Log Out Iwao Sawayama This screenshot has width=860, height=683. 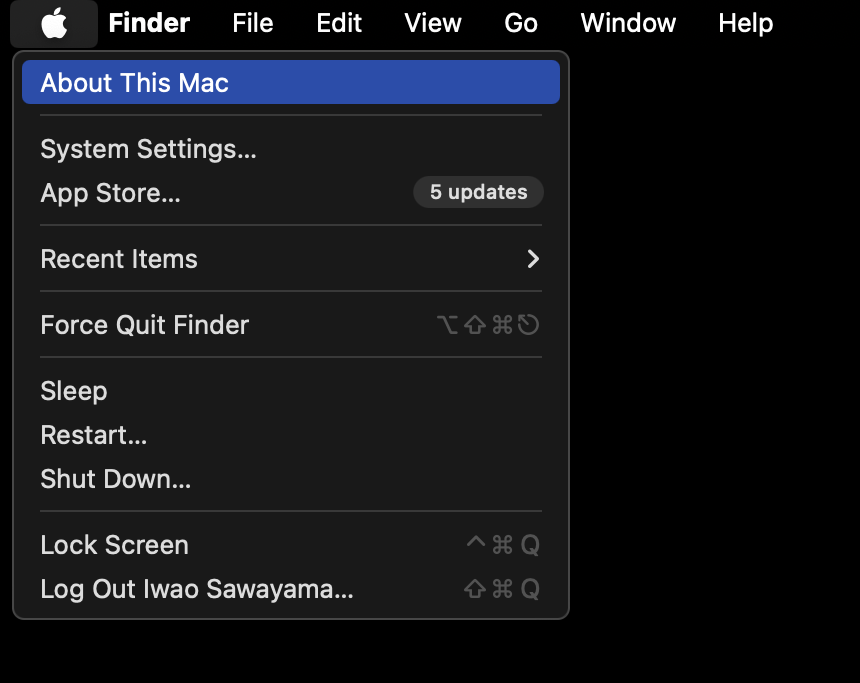196,589
